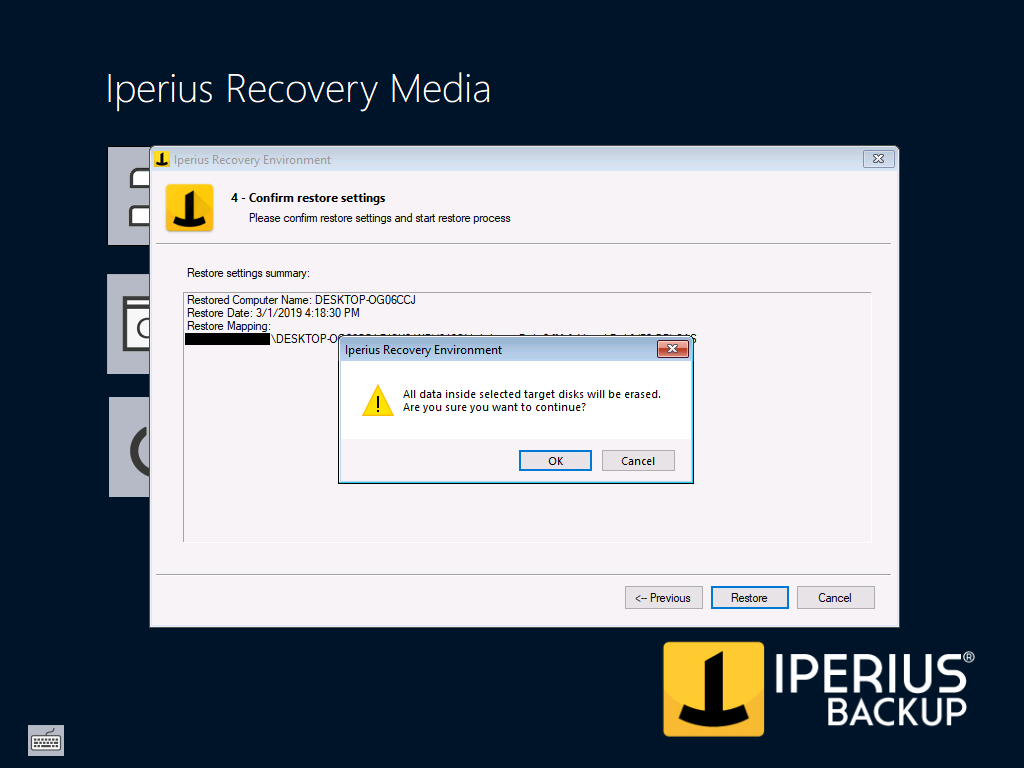Click the yellow warning triangle icon
This screenshot has width=1024, height=768.
[x=378, y=400]
